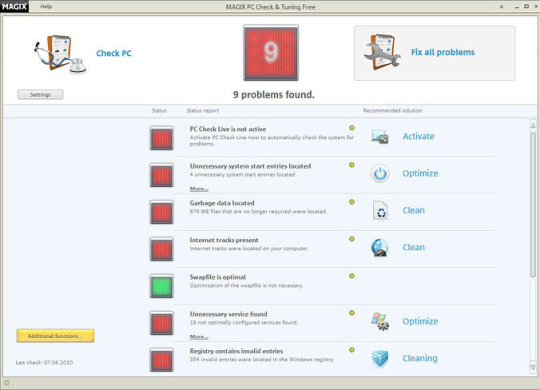Click the Check PC clipboard stethoscope icon

point(60,54)
